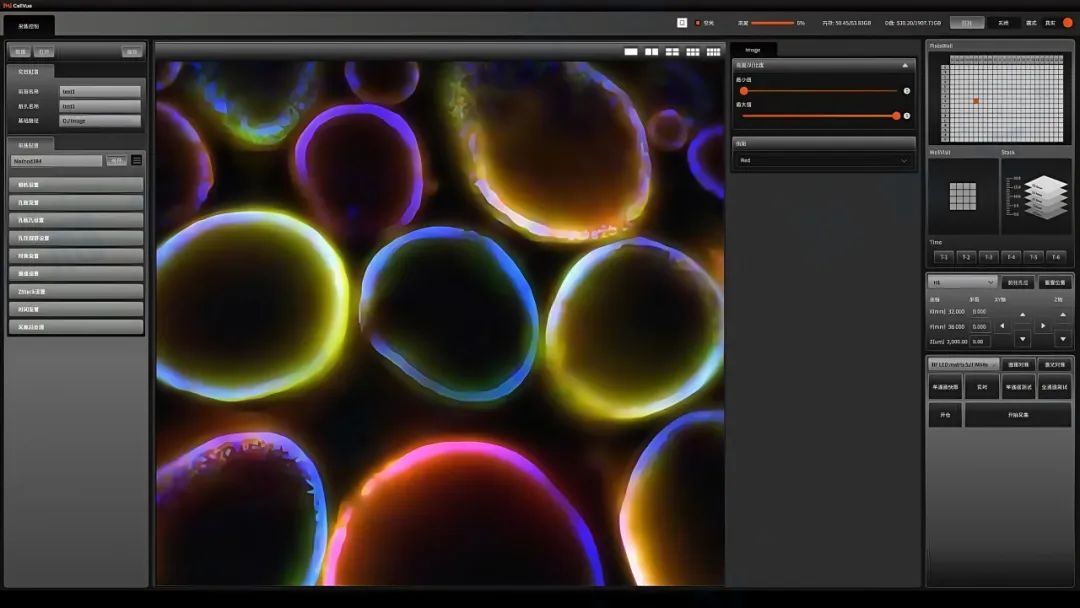Image resolution: width=1080 pixels, height=608 pixels.
Task: Choose the four-pane grid view layout
Action: [672, 52]
